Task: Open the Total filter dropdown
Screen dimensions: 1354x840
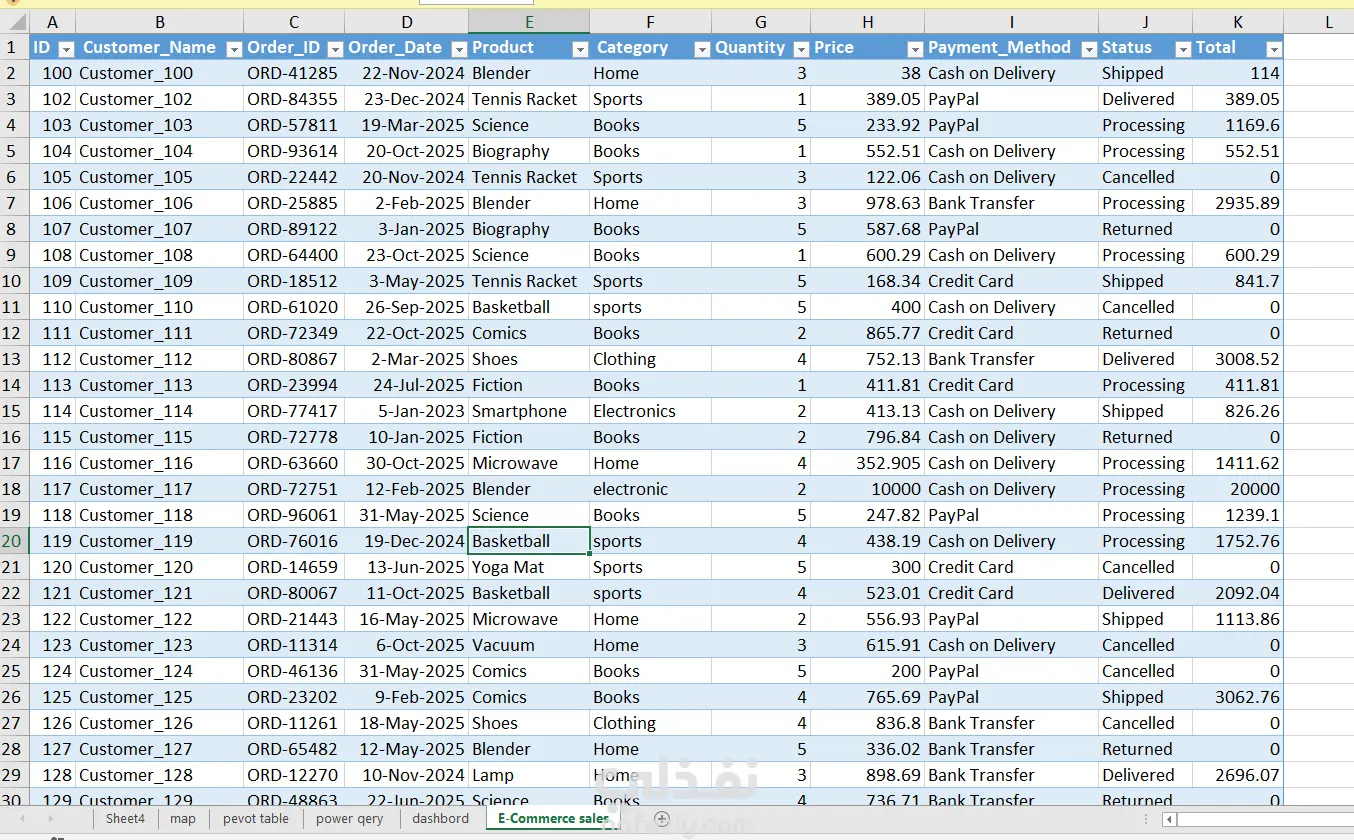Action: pyautogui.click(x=1274, y=48)
